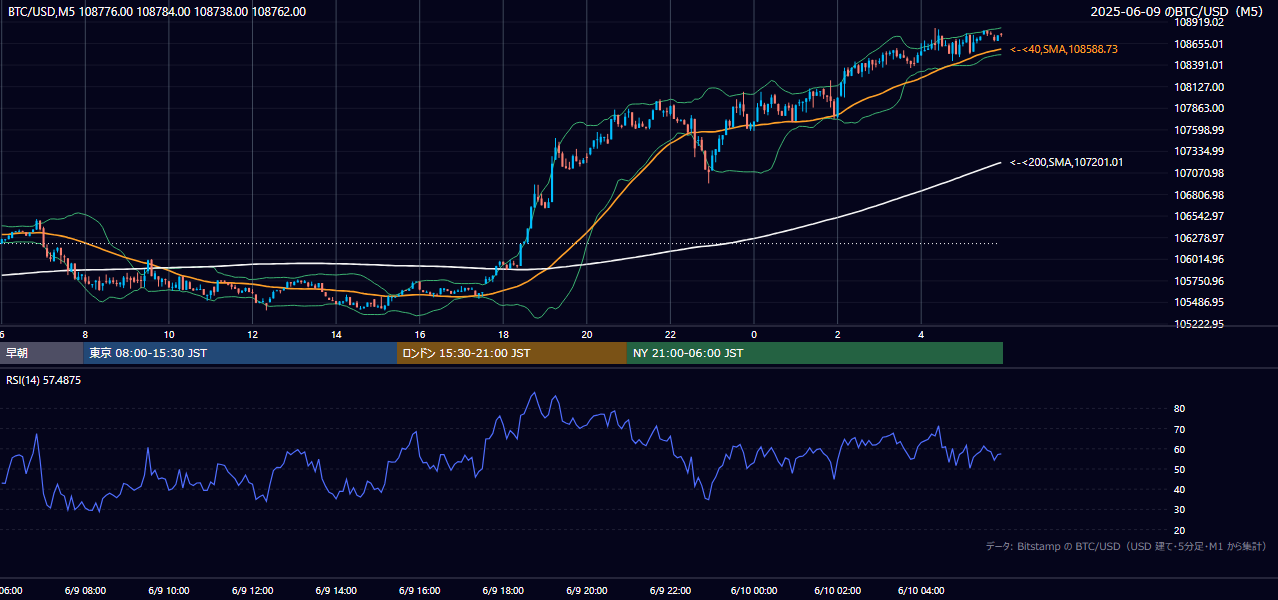Click the BTC/USD,M5 OHLC header text
The height and width of the screenshot is (600, 1278).
click(x=157, y=12)
